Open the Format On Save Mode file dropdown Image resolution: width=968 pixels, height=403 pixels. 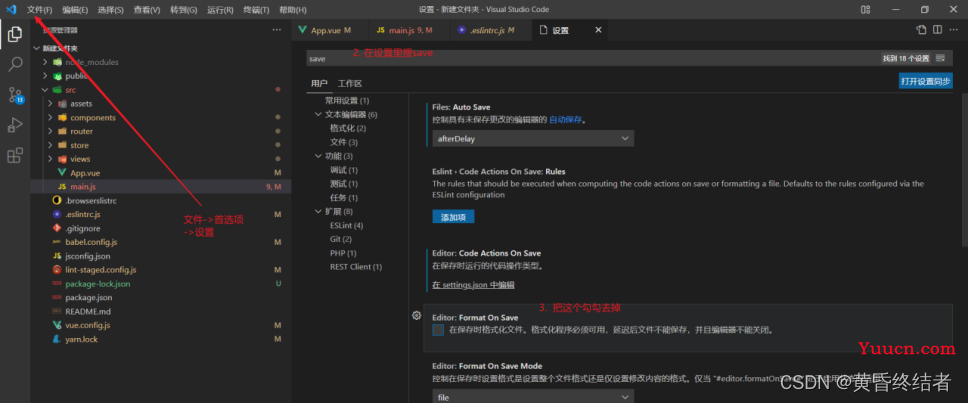coord(533,397)
